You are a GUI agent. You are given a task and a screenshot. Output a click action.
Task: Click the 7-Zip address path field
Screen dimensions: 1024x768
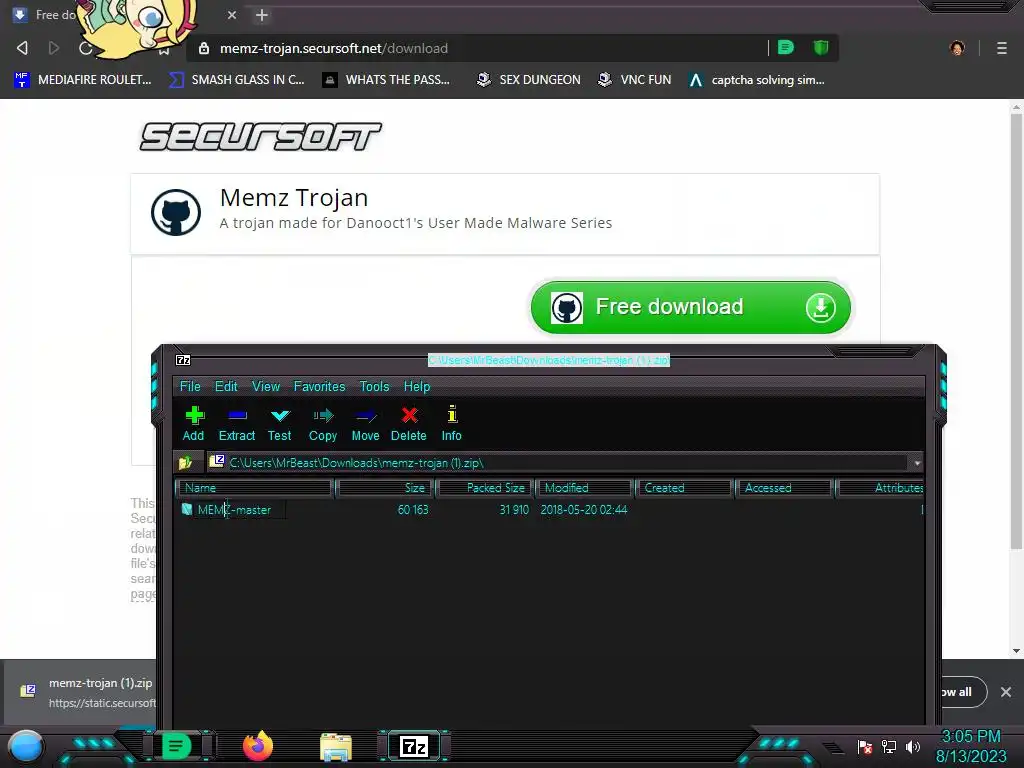click(558, 462)
